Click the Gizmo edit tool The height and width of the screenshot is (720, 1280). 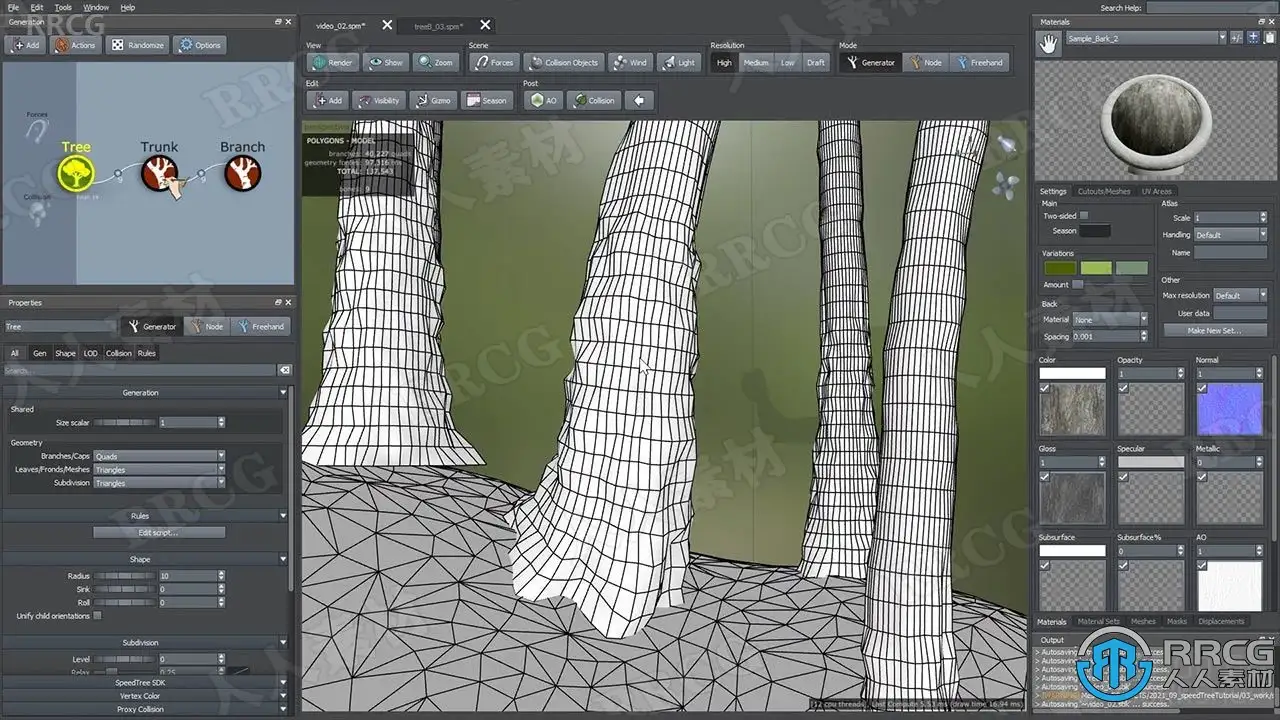pyautogui.click(x=431, y=100)
